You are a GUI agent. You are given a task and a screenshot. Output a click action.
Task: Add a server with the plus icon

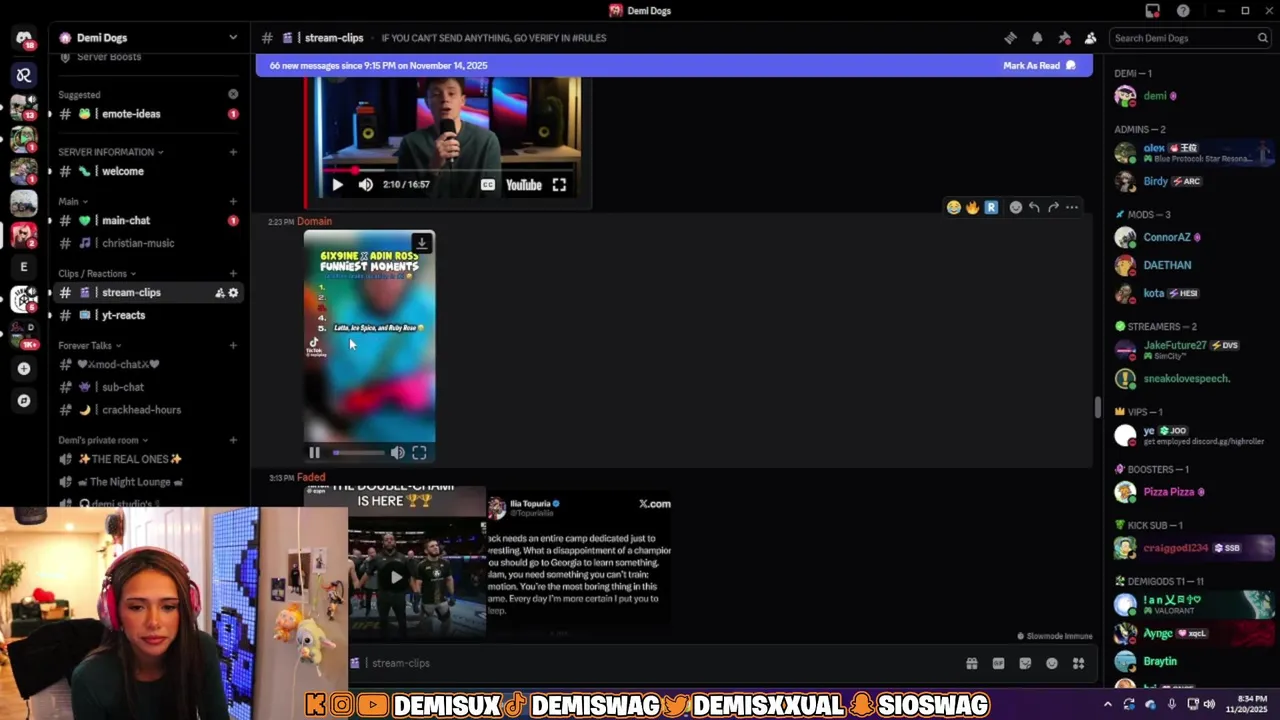24,368
